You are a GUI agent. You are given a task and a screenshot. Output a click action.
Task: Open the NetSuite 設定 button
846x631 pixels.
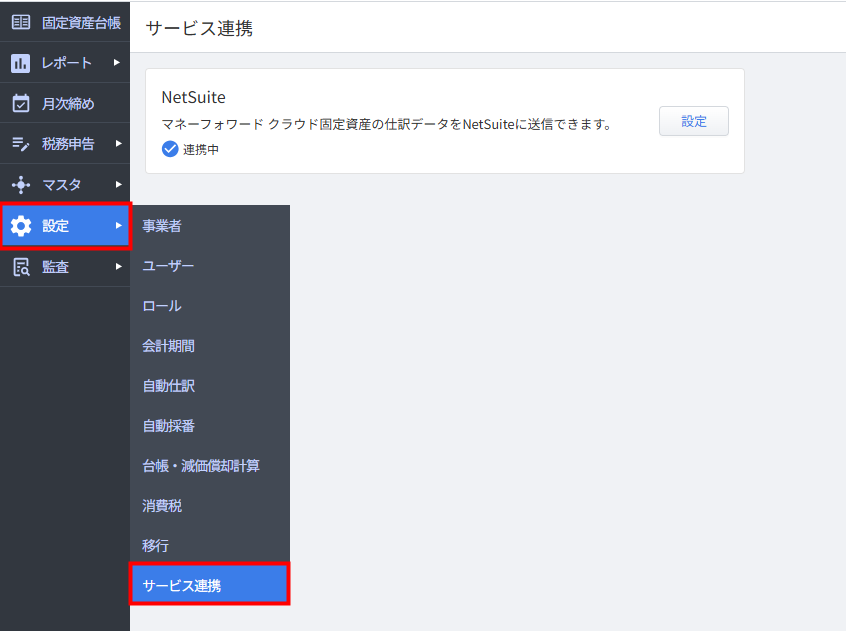click(693, 121)
